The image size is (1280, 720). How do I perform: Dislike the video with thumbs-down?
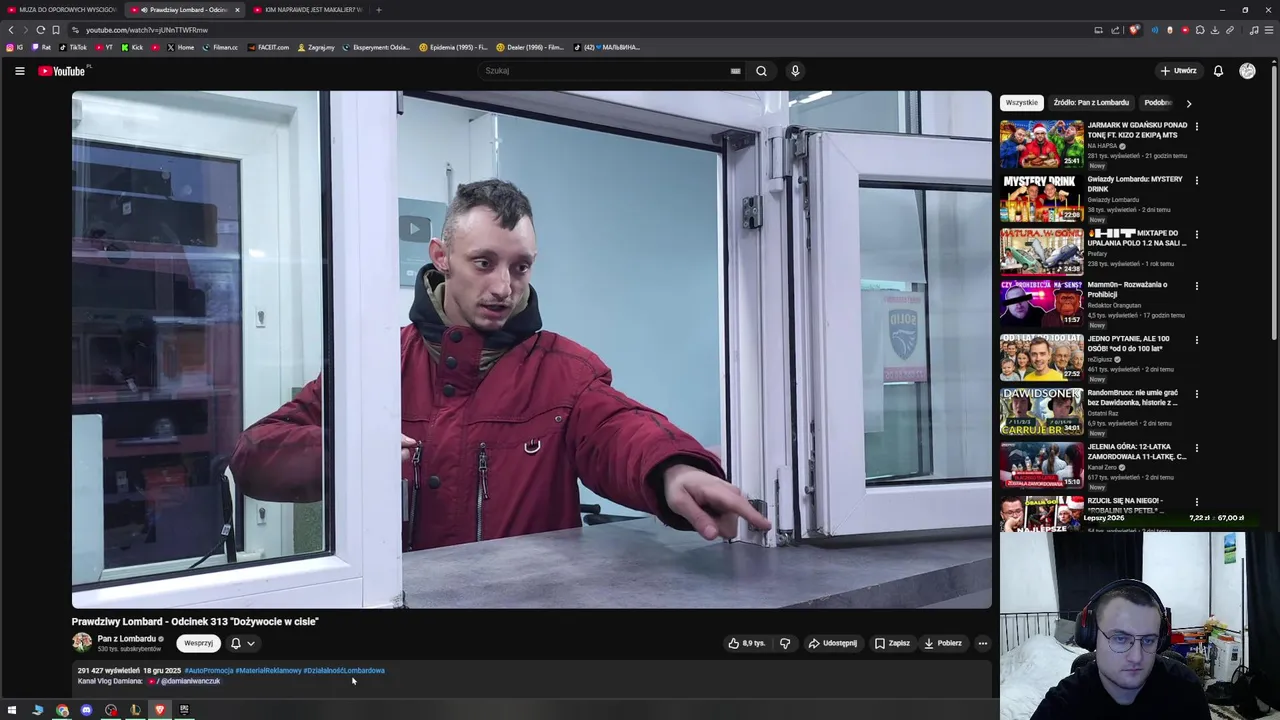(785, 643)
